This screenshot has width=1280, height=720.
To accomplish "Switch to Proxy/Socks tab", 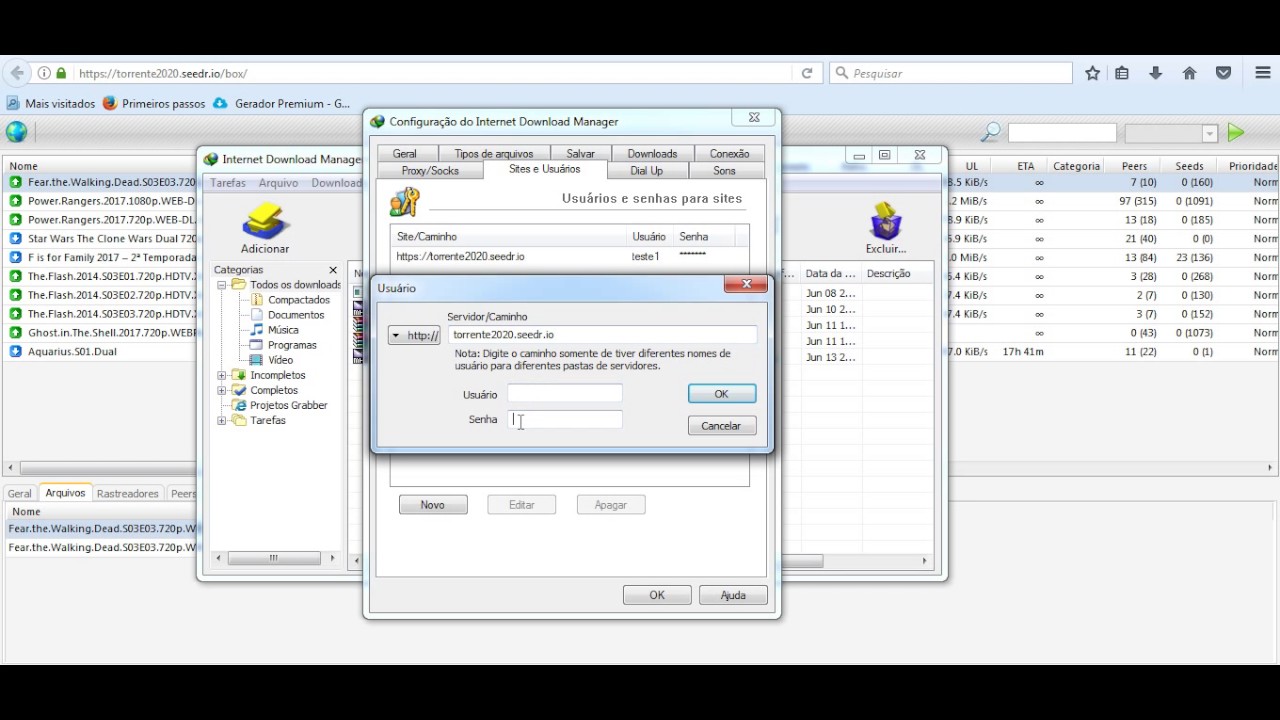I will (430, 171).
